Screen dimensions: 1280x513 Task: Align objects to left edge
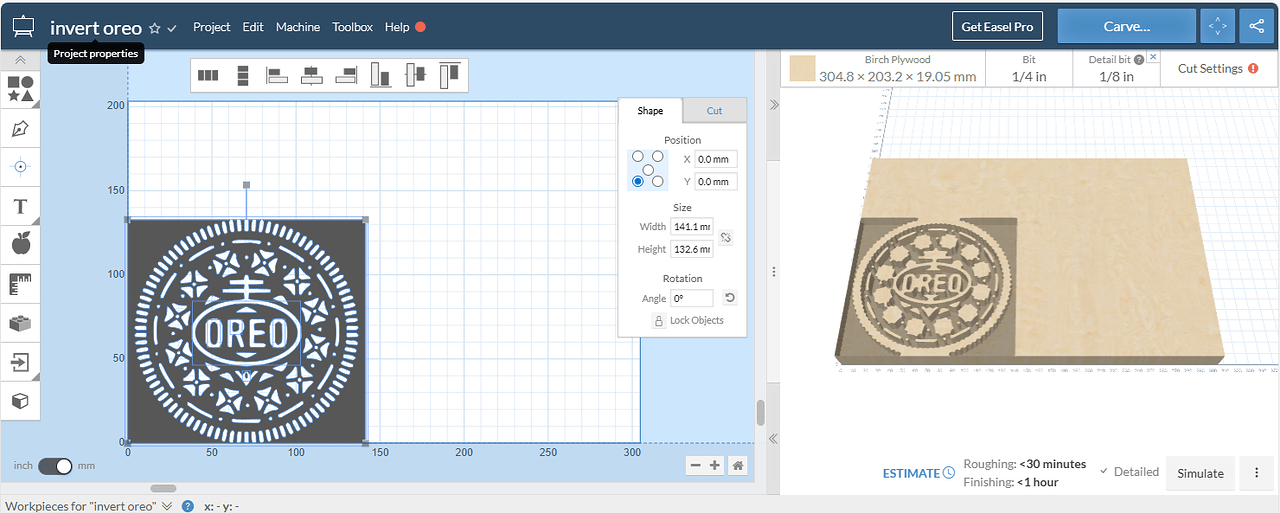click(277, 75)
